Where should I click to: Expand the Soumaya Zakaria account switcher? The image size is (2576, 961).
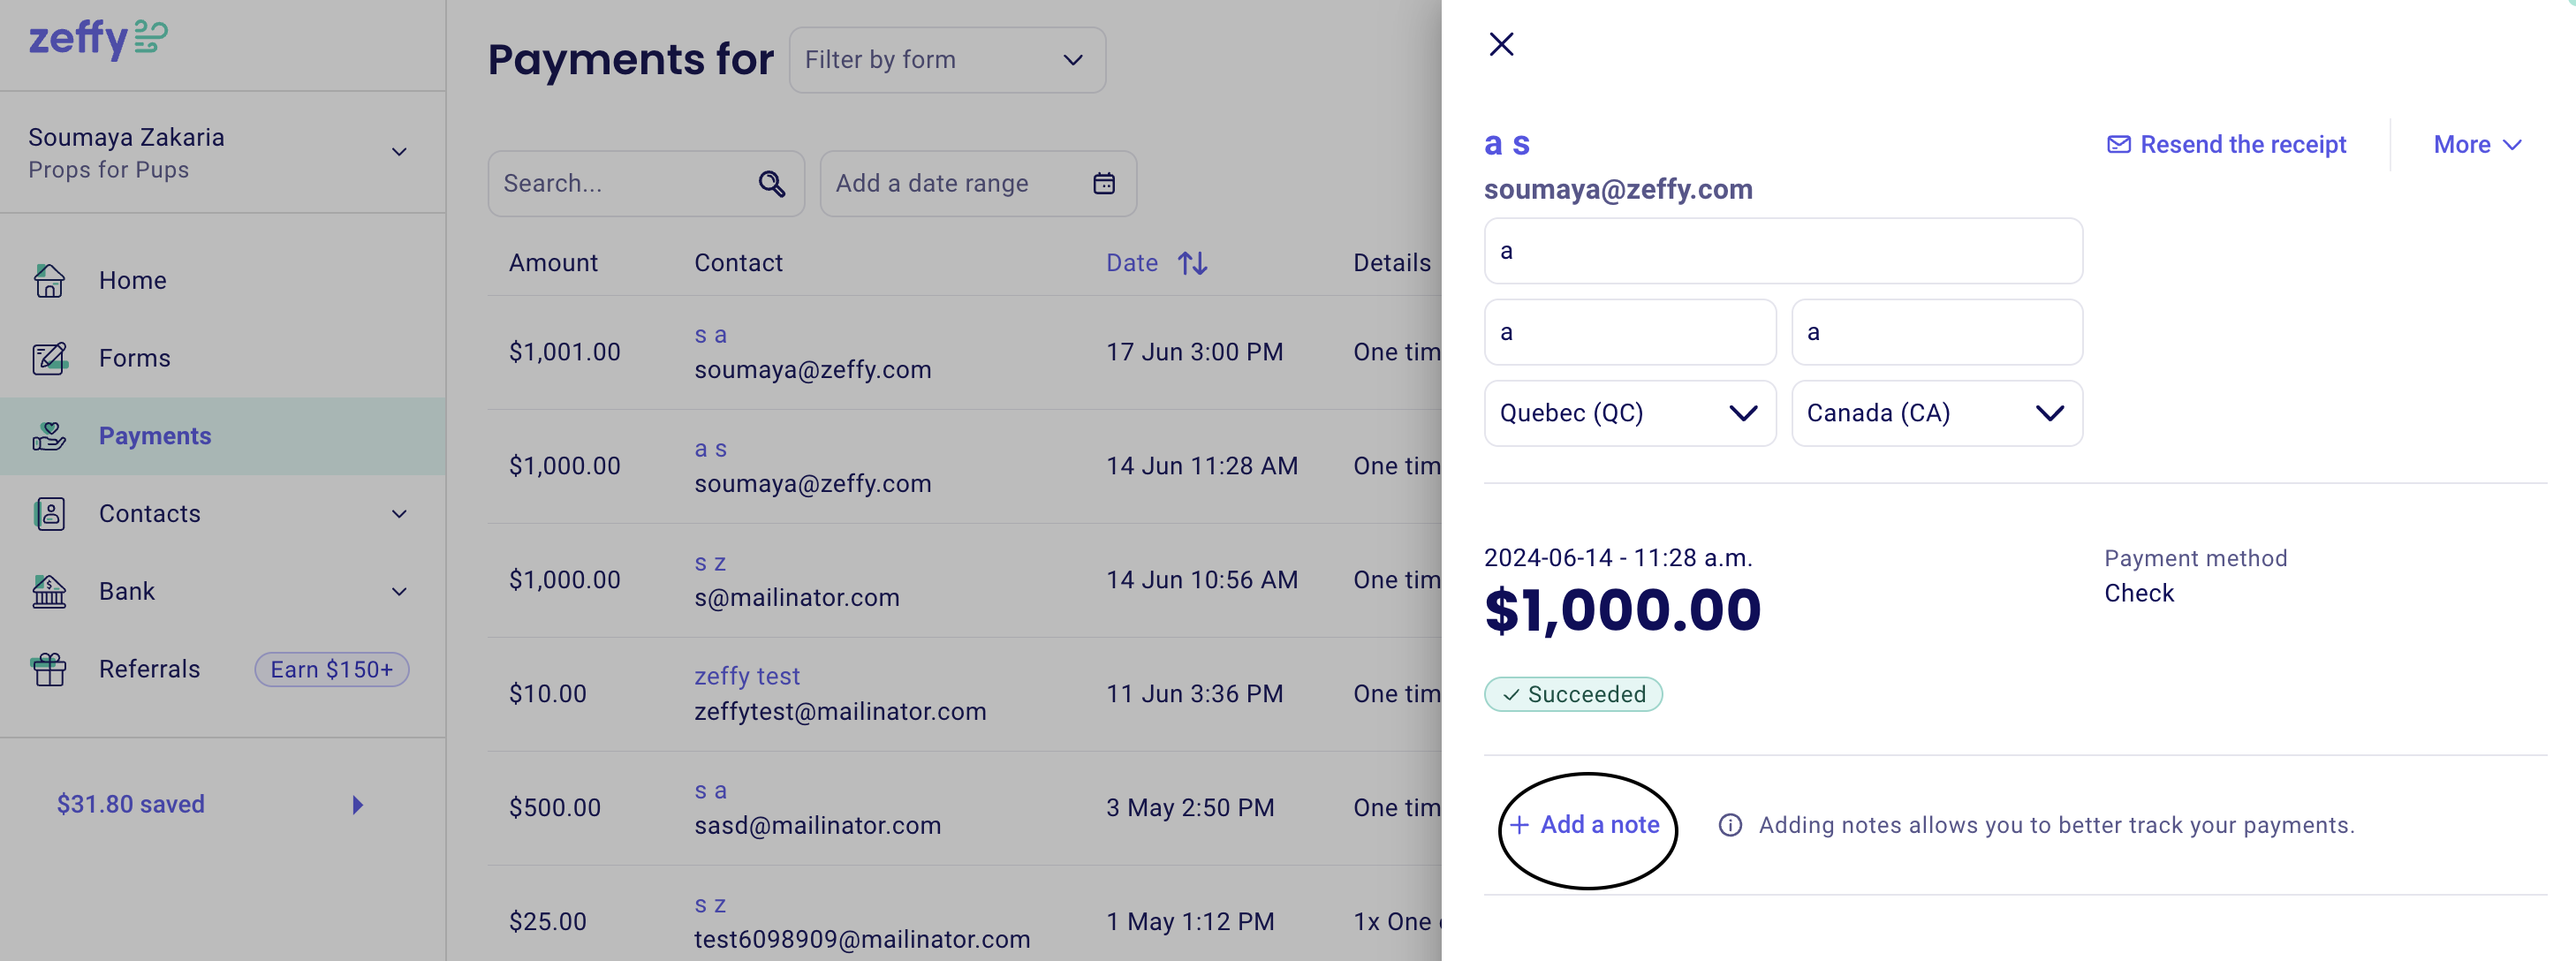tap(399, 152)
